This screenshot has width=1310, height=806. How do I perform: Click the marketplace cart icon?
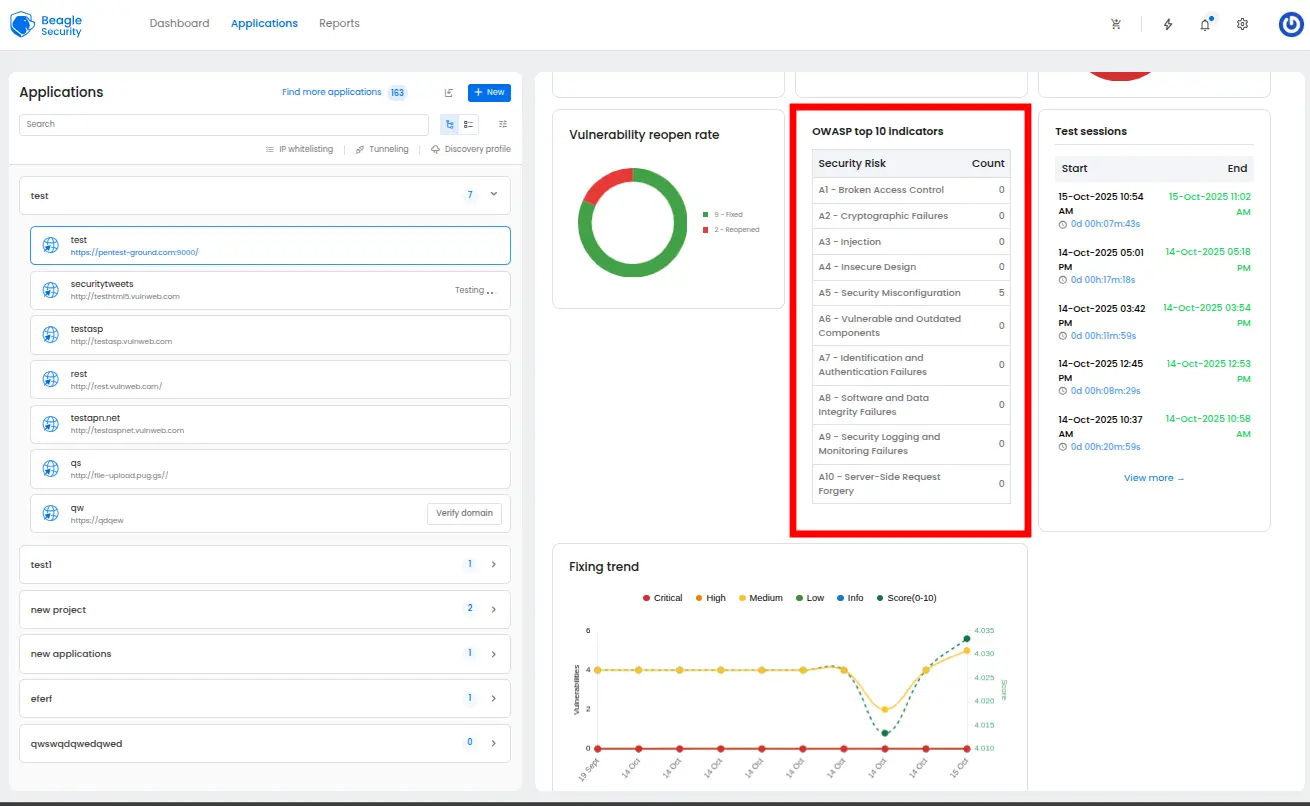click(1116, 24)
